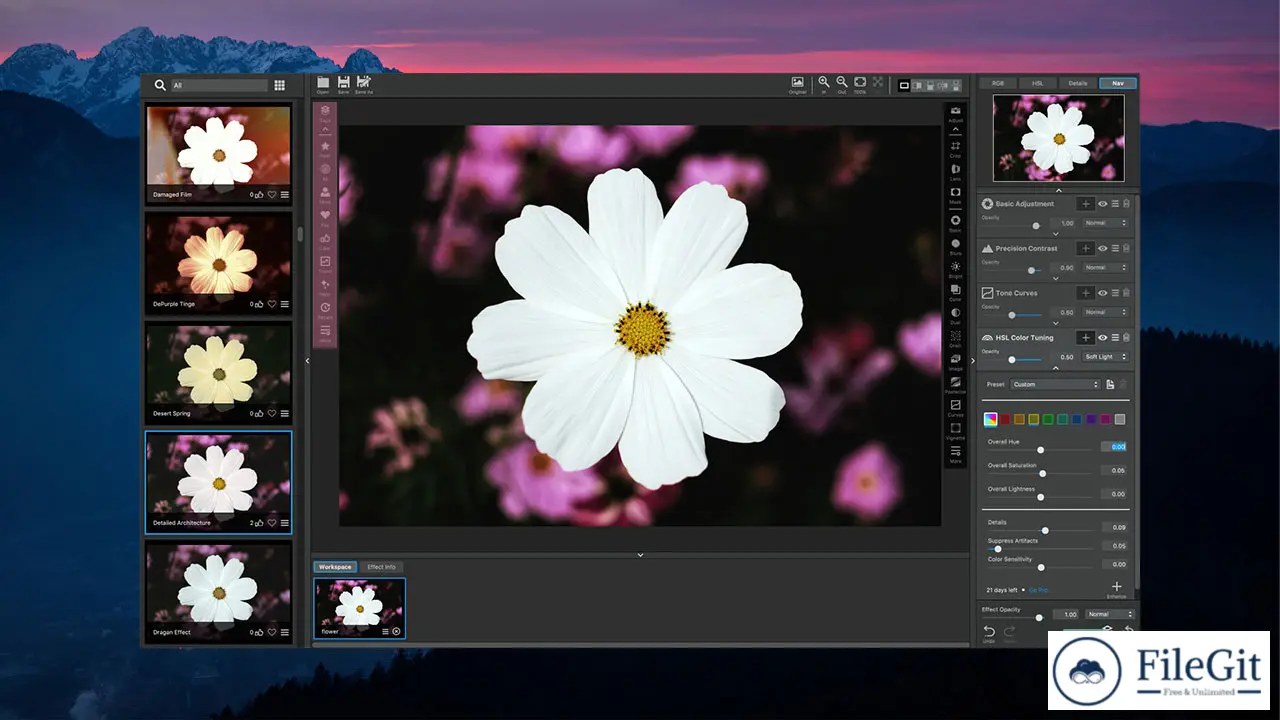Screen dimensions: 1280x720
Task: Click the Enhance plus button
Action: pyautogui.click(x=1117, y=587)
